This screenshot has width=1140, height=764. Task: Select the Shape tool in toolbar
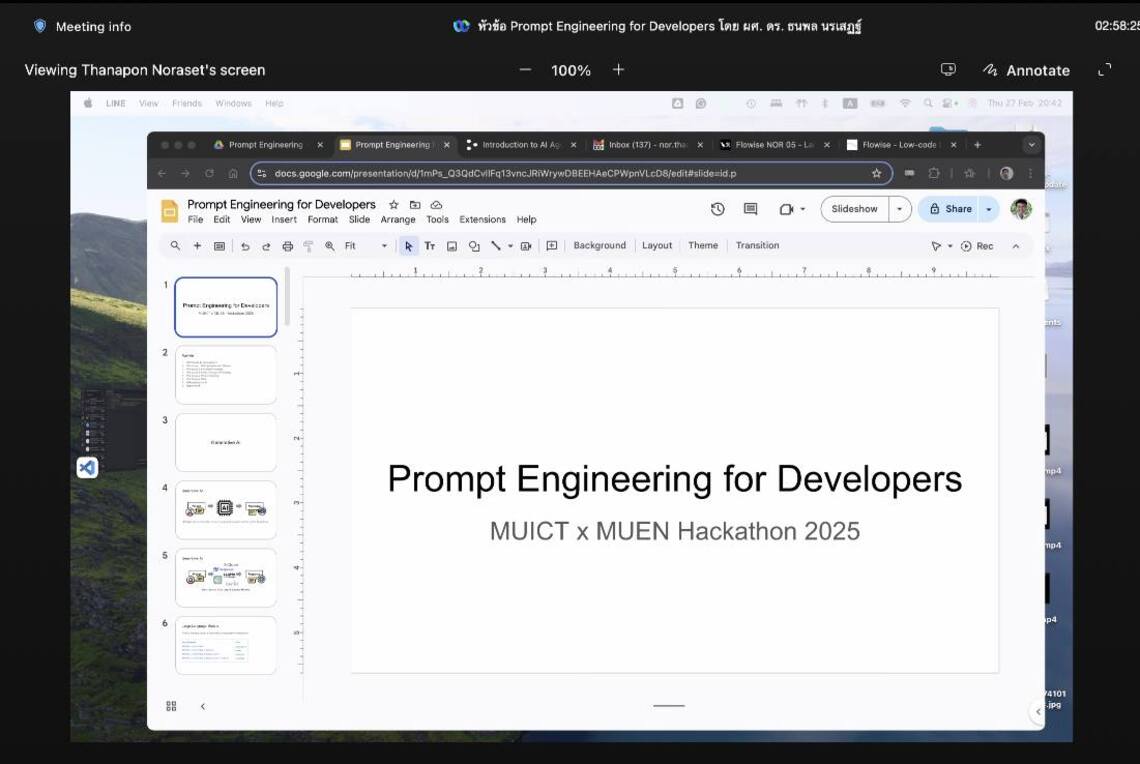474,246
